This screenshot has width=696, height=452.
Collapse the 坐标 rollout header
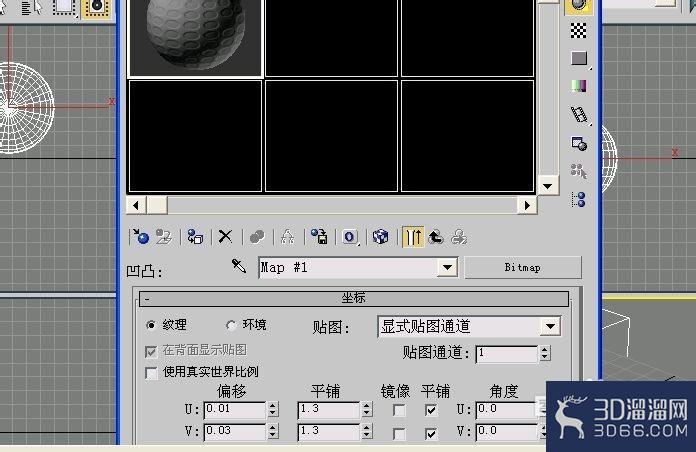(354, 298)
